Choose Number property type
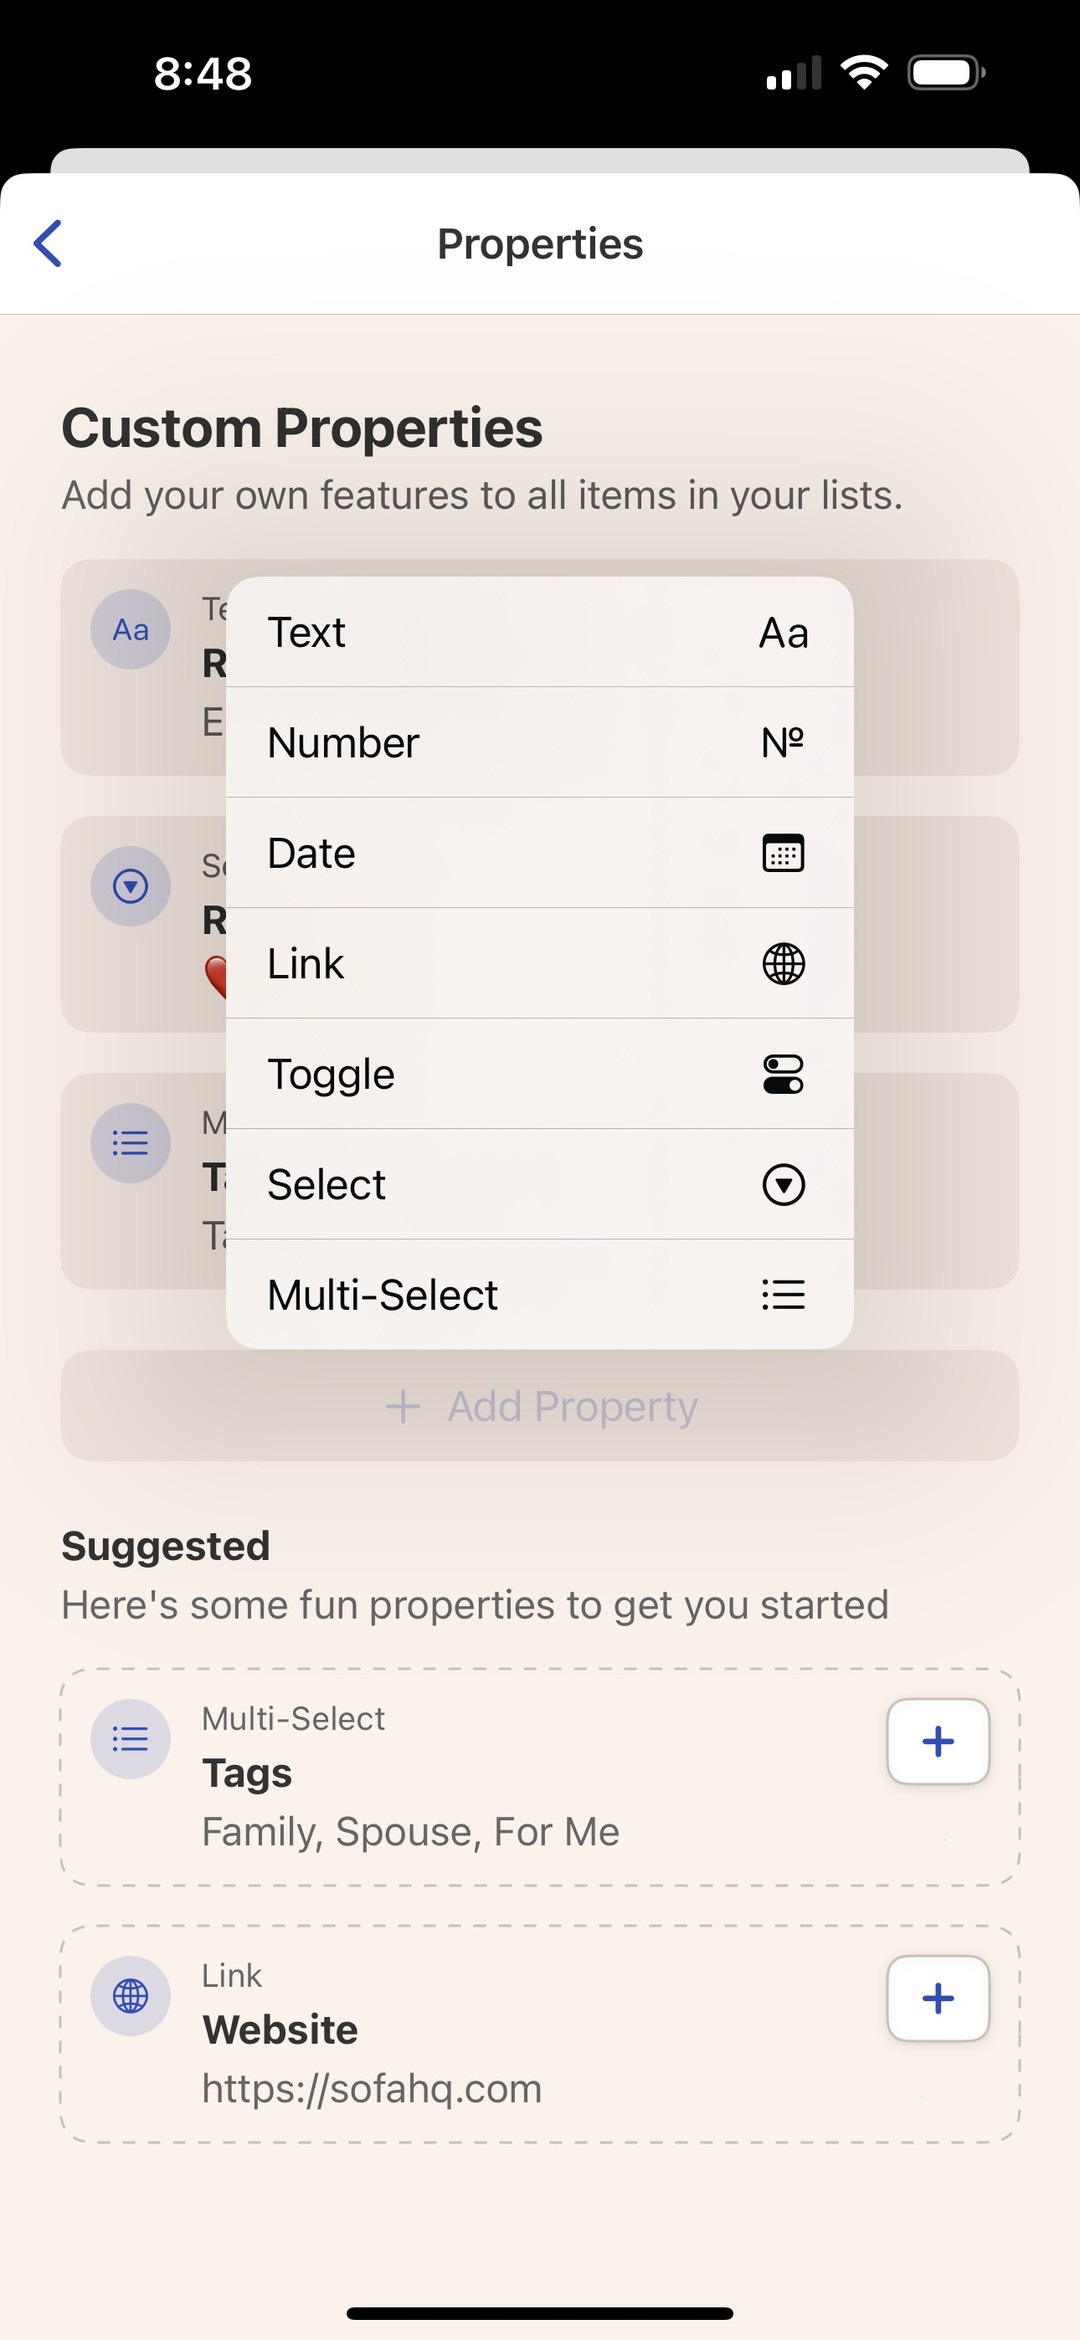 click(540, 742)
